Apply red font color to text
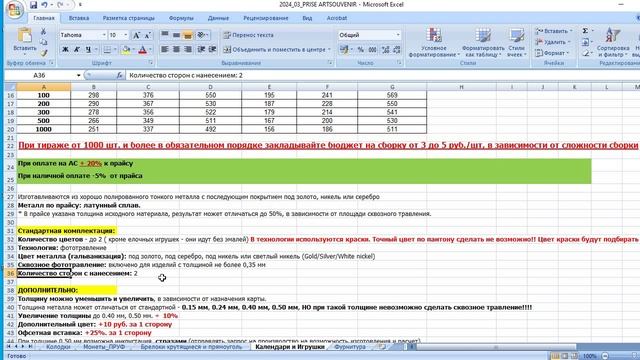 click(142, 50)
